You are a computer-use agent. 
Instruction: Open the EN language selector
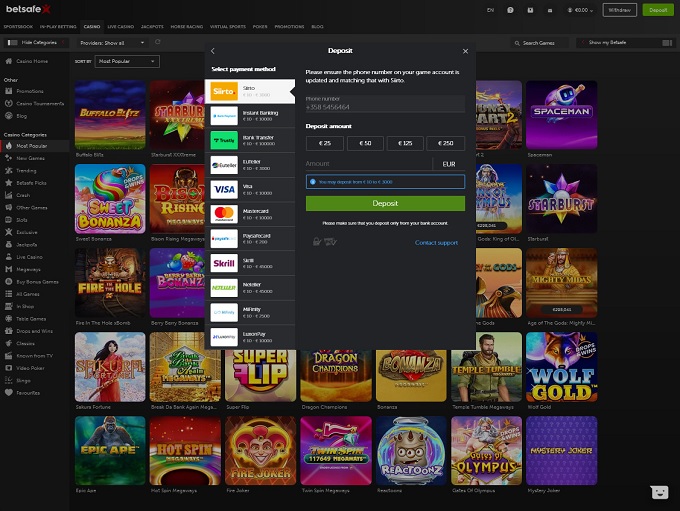pyautogui.click(x=490, y=10)
